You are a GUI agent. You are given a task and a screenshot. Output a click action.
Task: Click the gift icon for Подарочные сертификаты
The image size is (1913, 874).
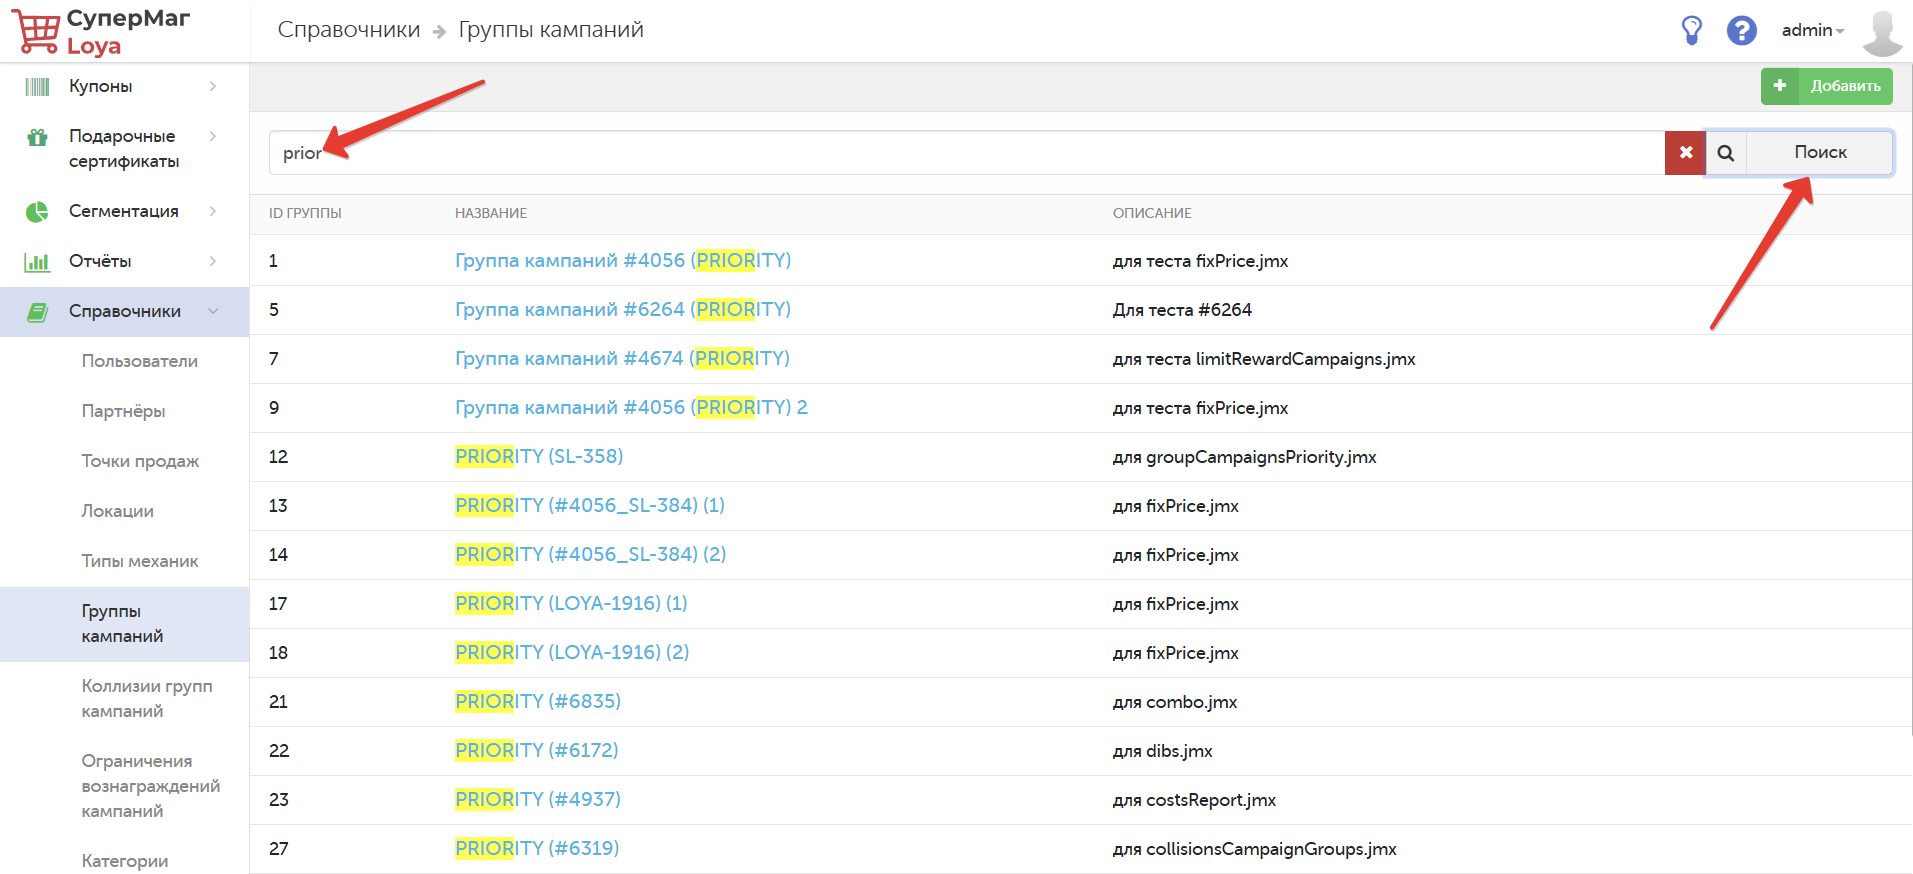pyautogui.click(x=37, y=137)
